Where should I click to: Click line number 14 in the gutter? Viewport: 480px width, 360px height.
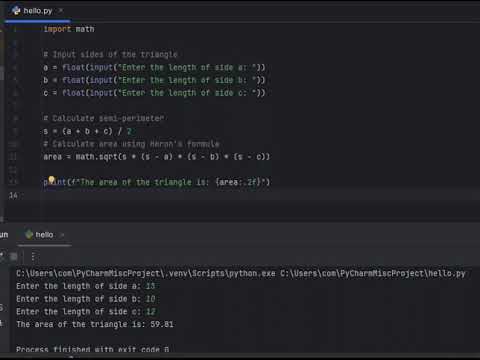(13, 195)
